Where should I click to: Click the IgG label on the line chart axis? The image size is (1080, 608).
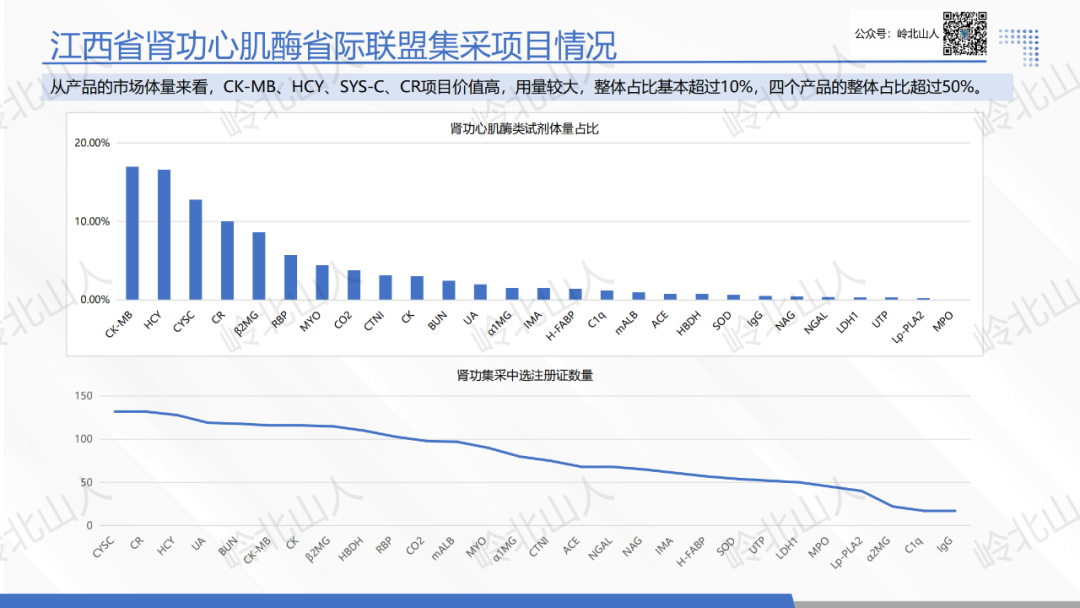point(946,543)
